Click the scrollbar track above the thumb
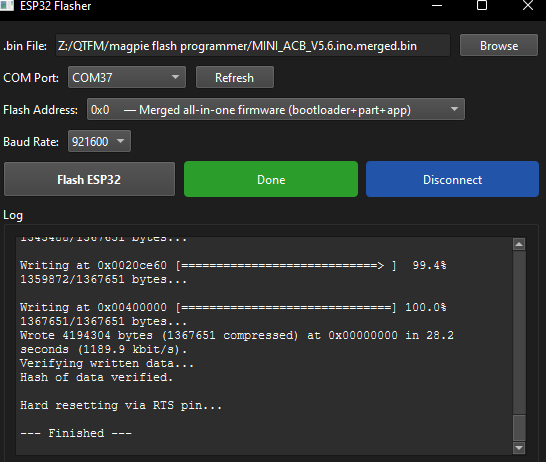The width and height of the screenshot is (546, 462). (519, 332)
